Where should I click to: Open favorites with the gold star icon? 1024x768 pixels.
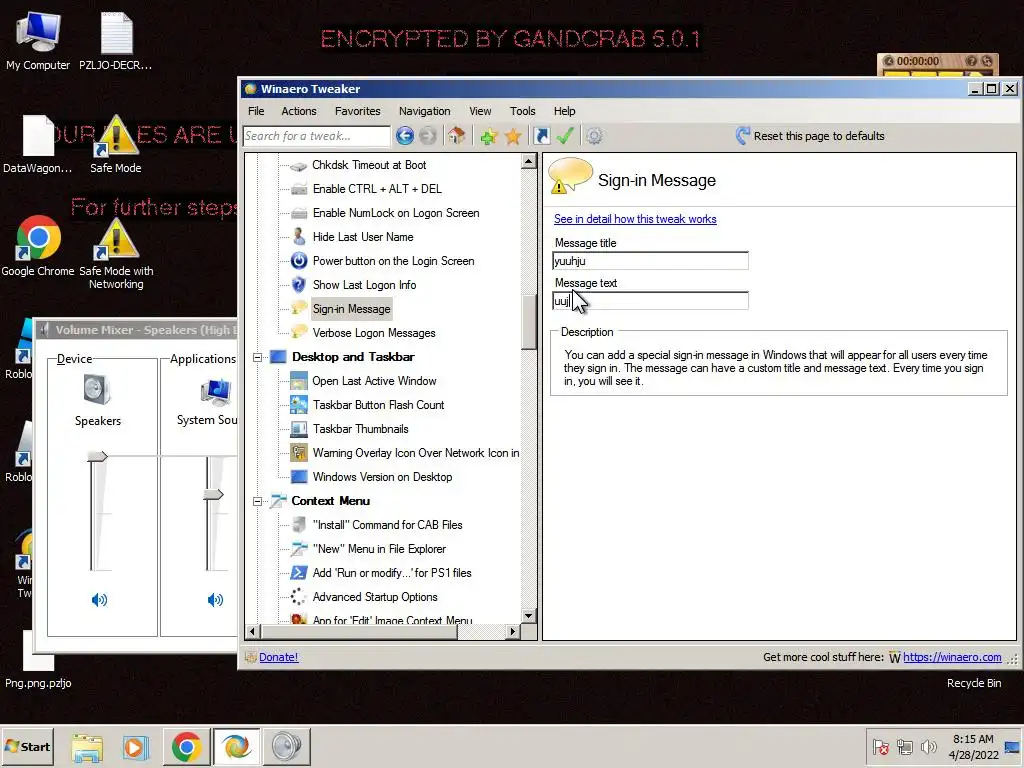tap(513, 136)
